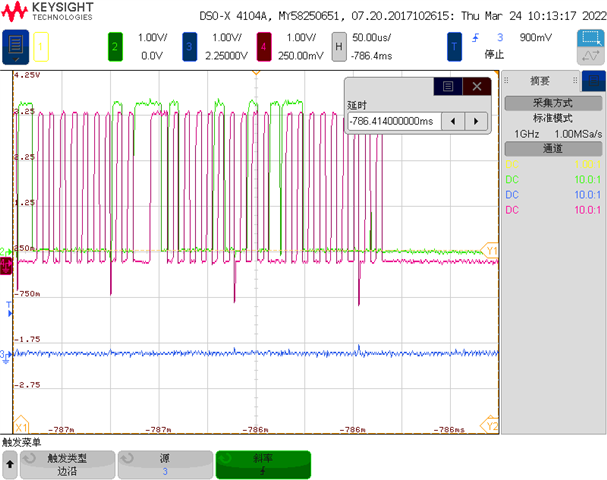The image size is (607, 480).
Task: Select the channel 4 ground level marker
Action: click(6, 267)
